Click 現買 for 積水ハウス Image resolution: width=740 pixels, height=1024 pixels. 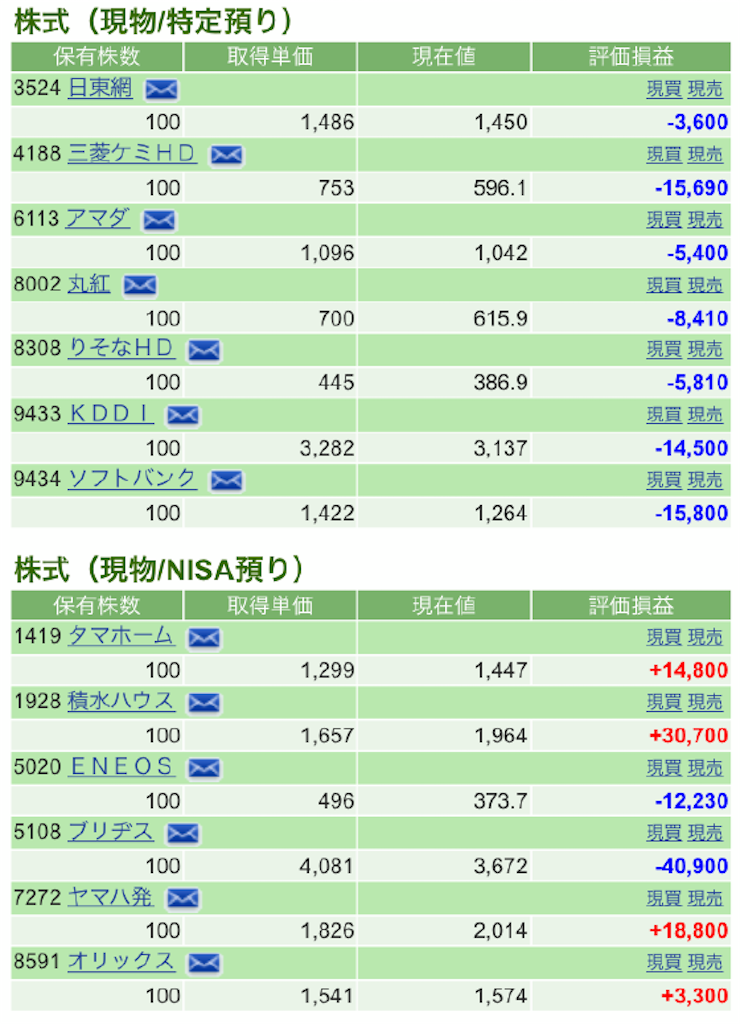pos(664,702)
